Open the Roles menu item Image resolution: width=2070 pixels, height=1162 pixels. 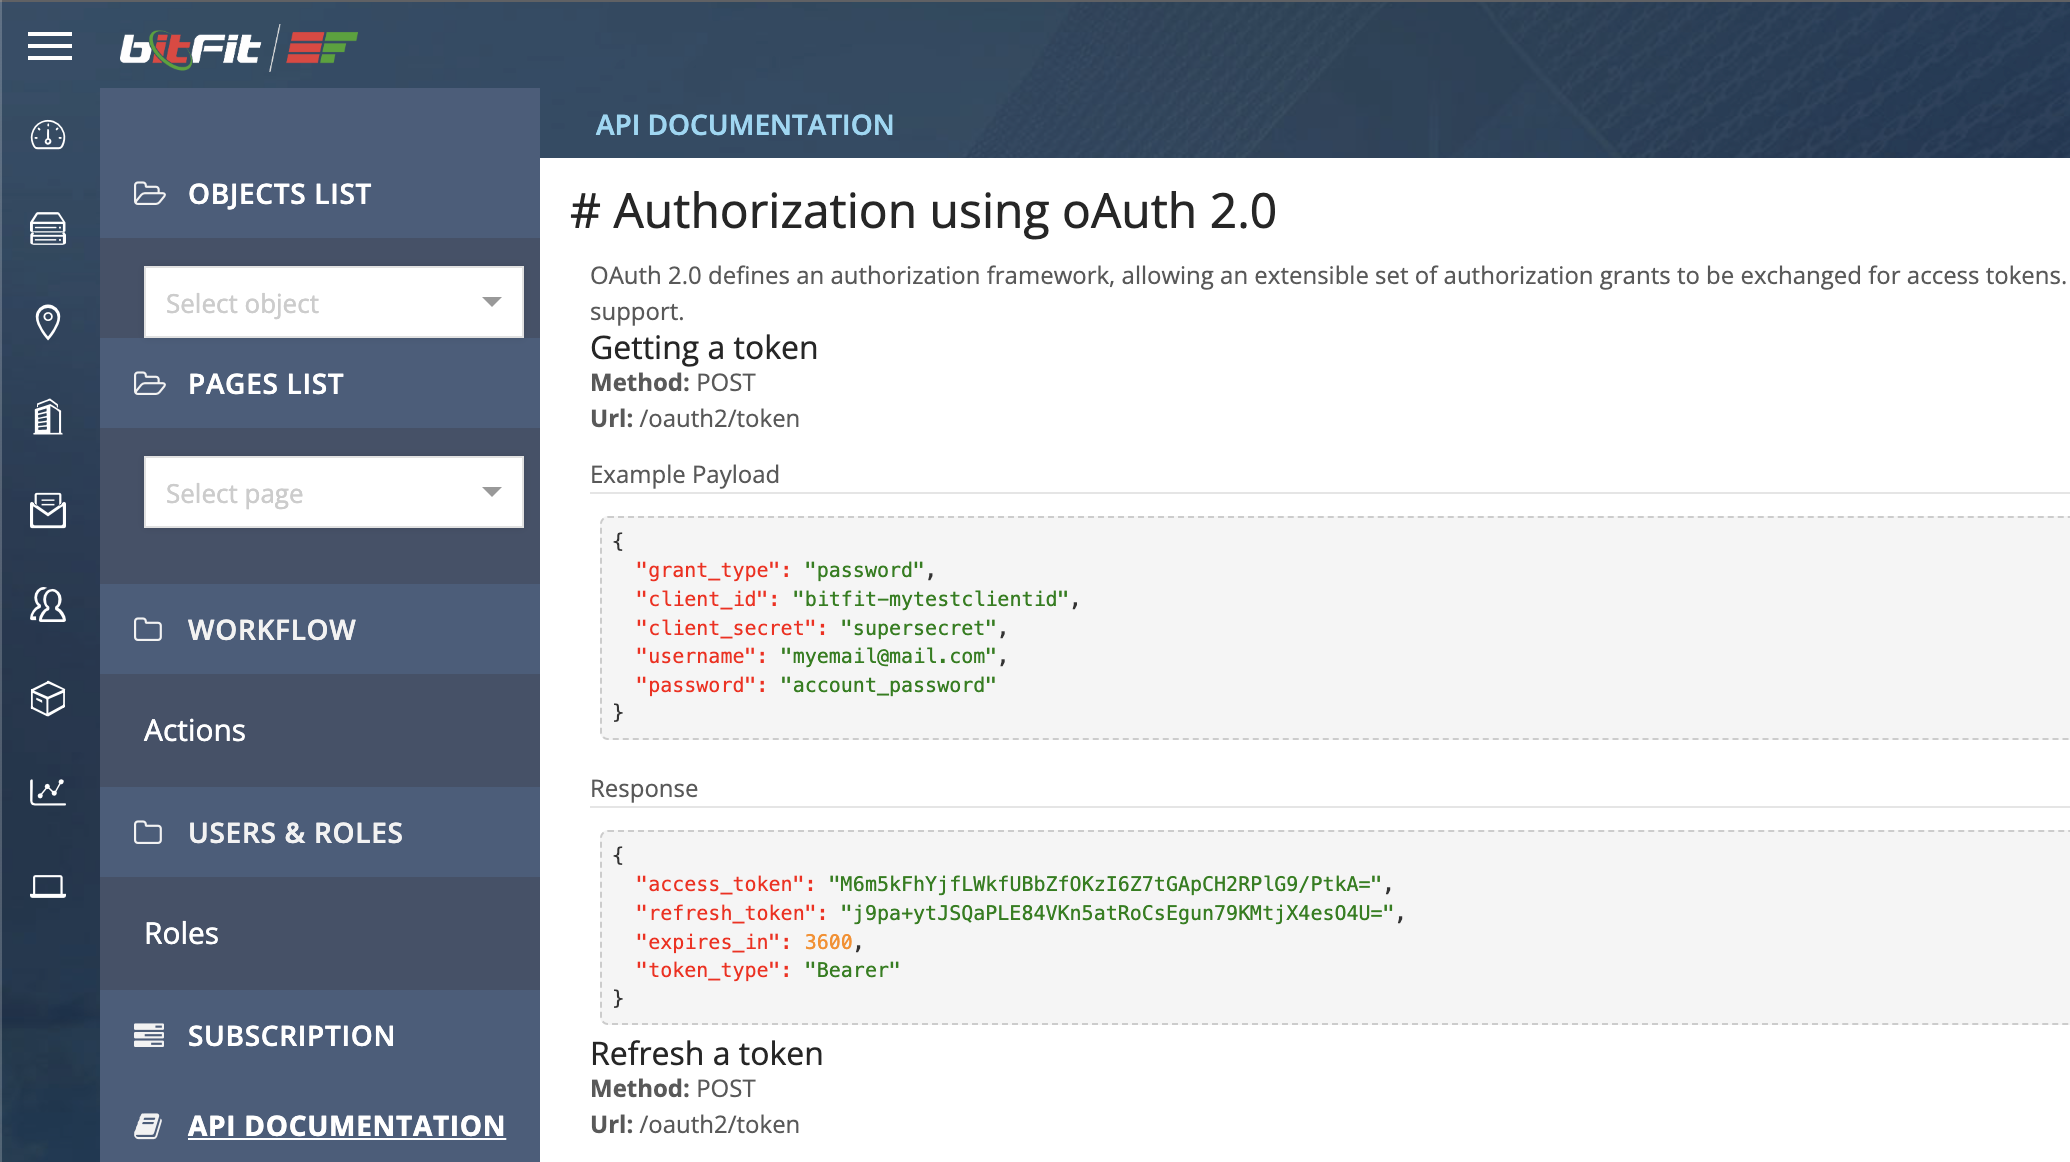click(x=181, y=933)
